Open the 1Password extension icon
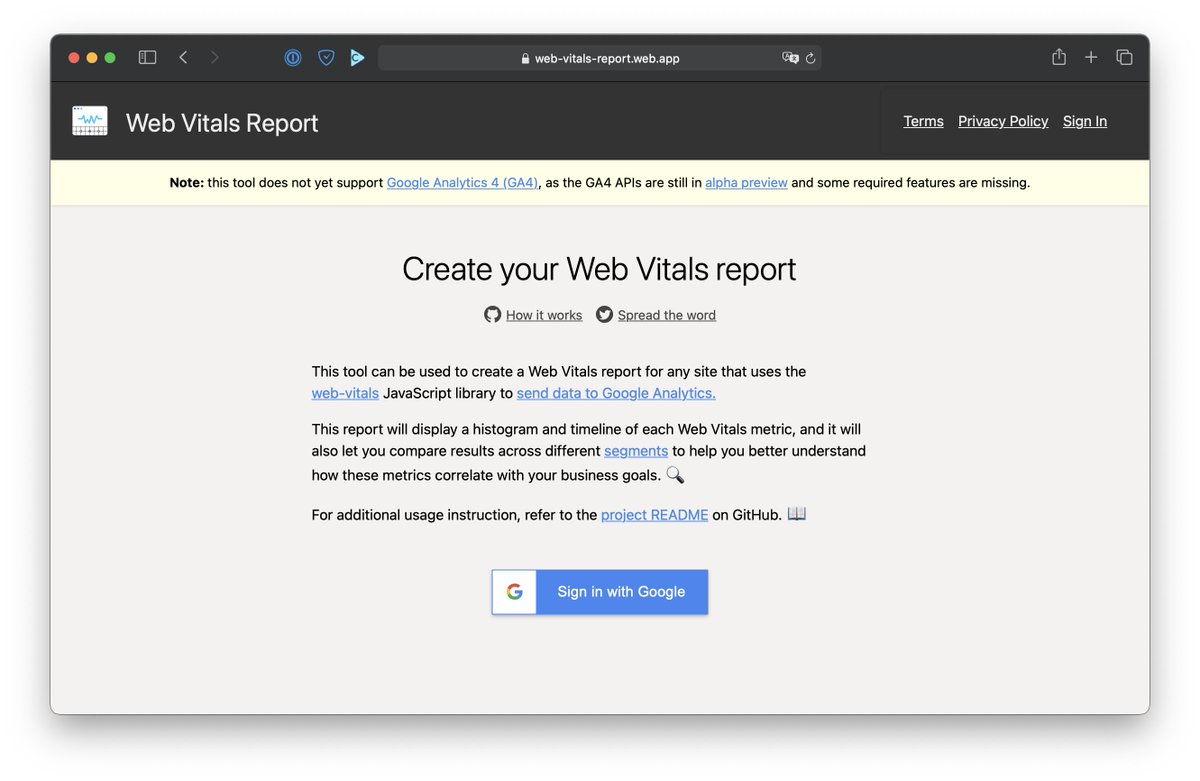Image resolution: width=1200 pixels, height=781 pixels. click(292, 58)
